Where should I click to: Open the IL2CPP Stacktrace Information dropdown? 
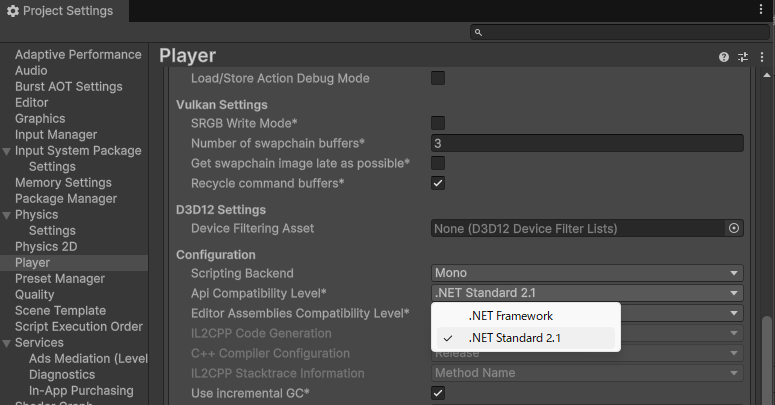(587, 373)
